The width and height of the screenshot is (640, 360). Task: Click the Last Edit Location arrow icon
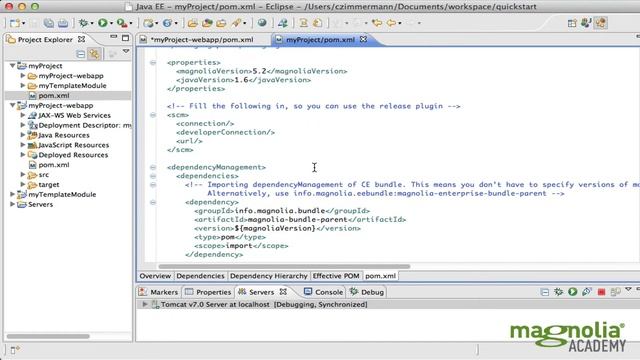377,23
